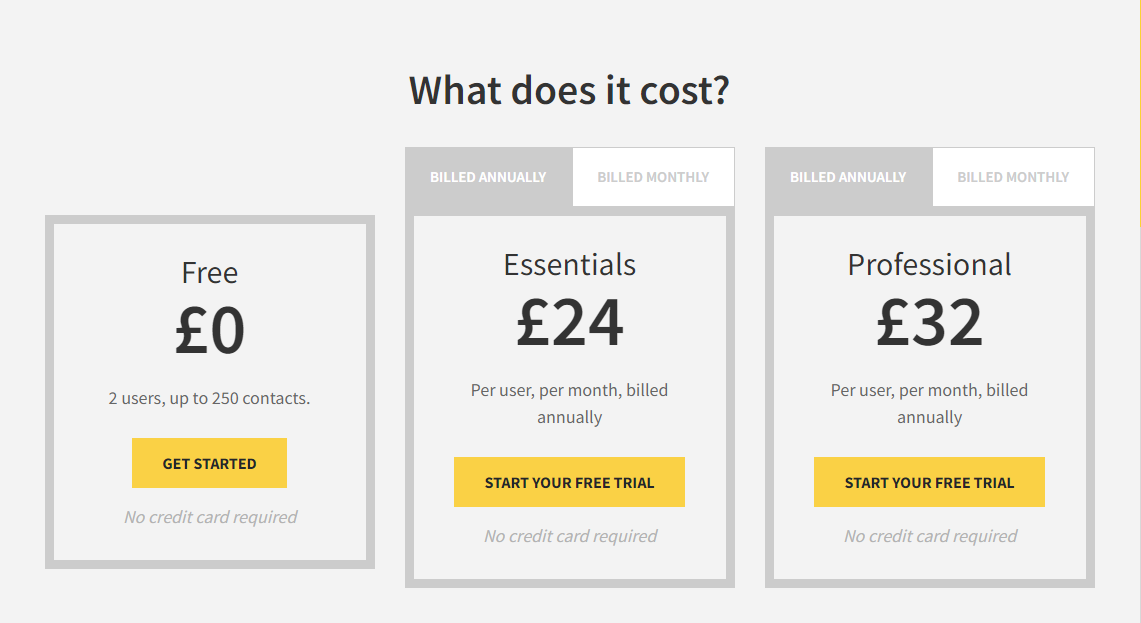Click the £24 Essentials price
The width and height of the screenshot is (1141, 623).
coord(569,323)
